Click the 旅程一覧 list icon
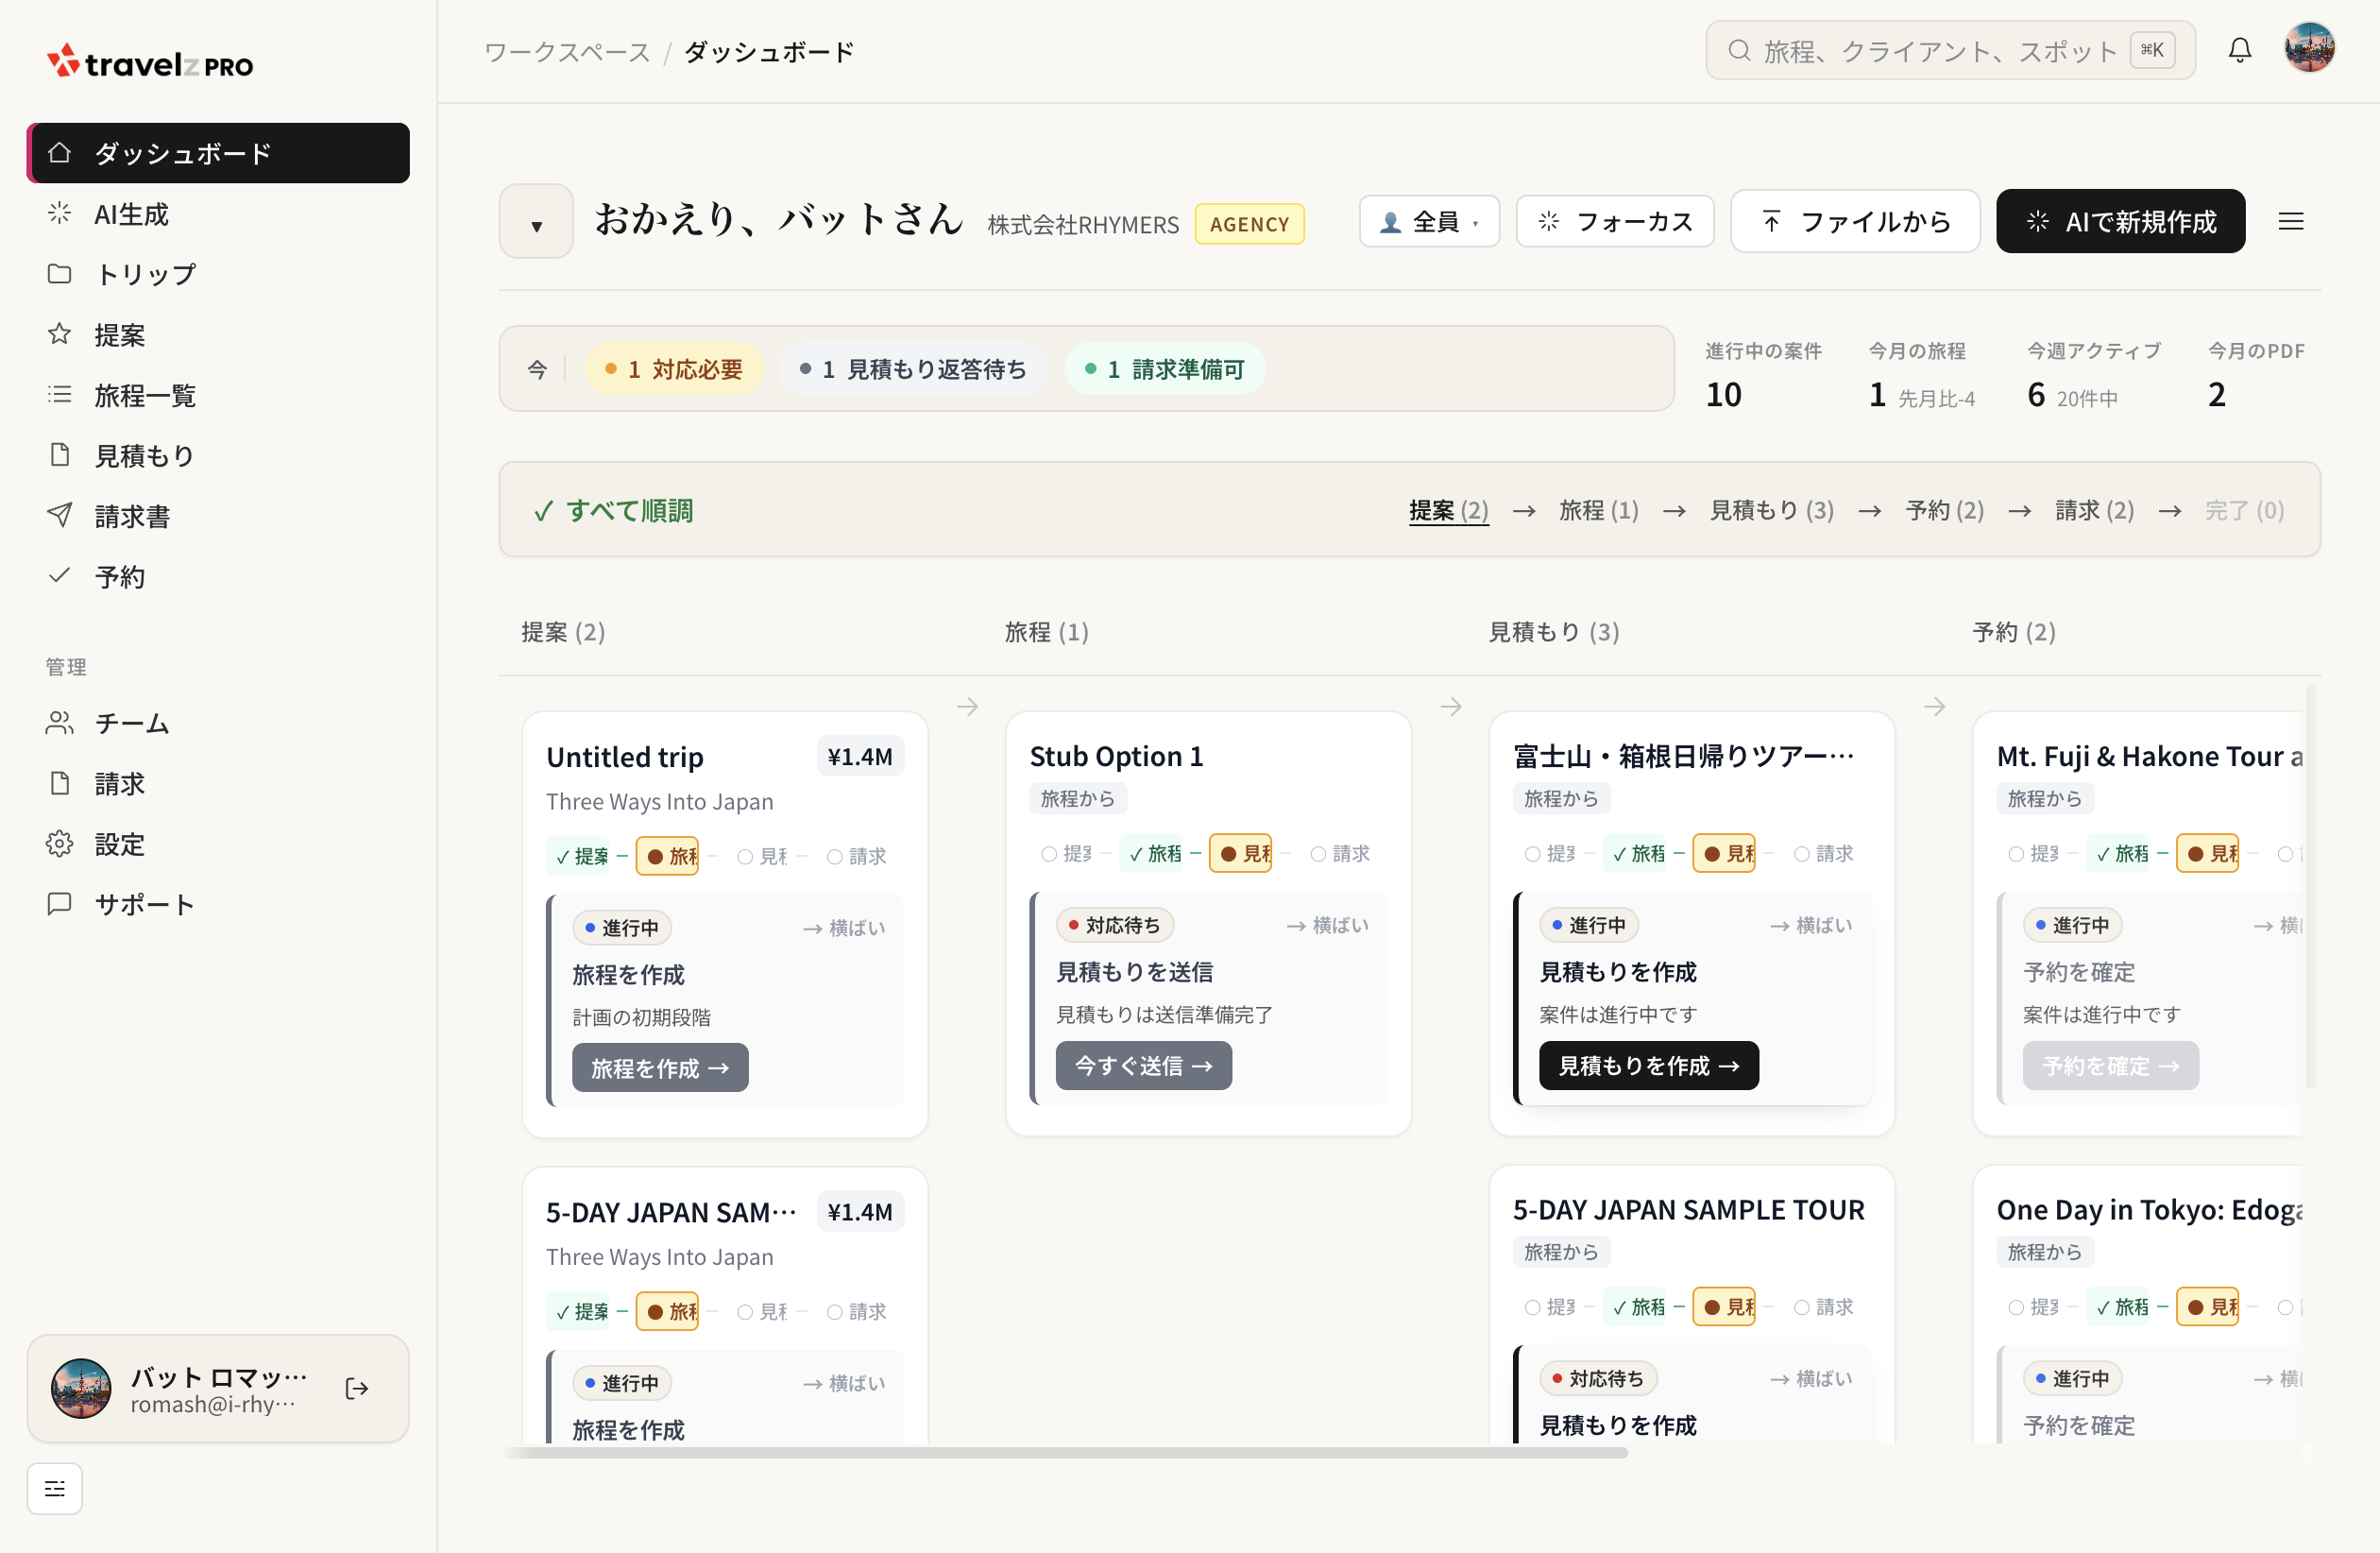The height and width of the screenshot is (1553, 2380). (x=60, y=395)
